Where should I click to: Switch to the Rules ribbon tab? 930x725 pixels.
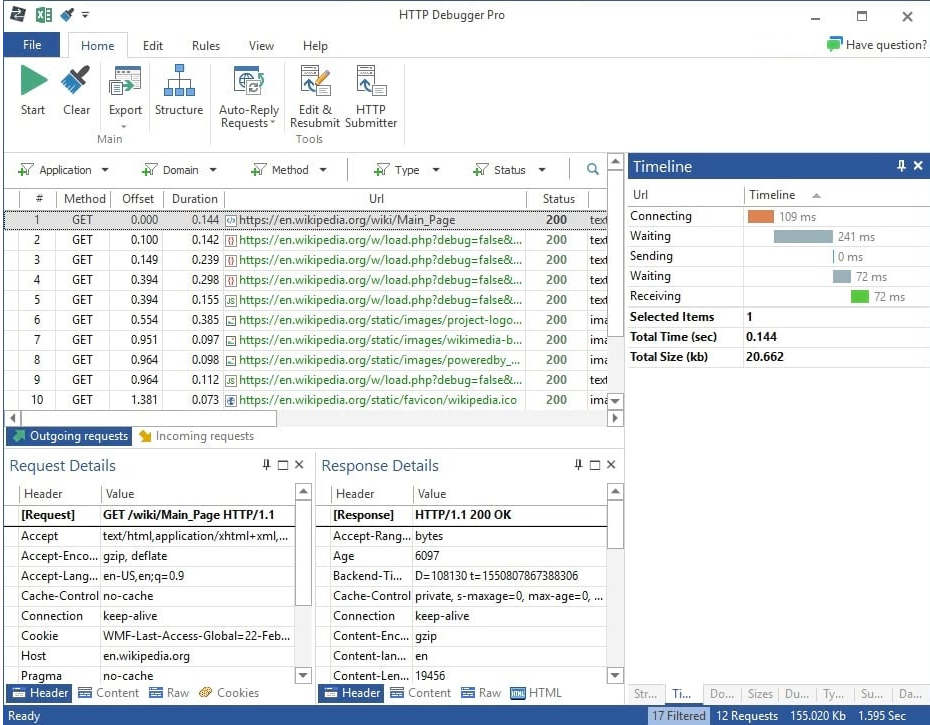pyautogui.click(x=206, y=45)
